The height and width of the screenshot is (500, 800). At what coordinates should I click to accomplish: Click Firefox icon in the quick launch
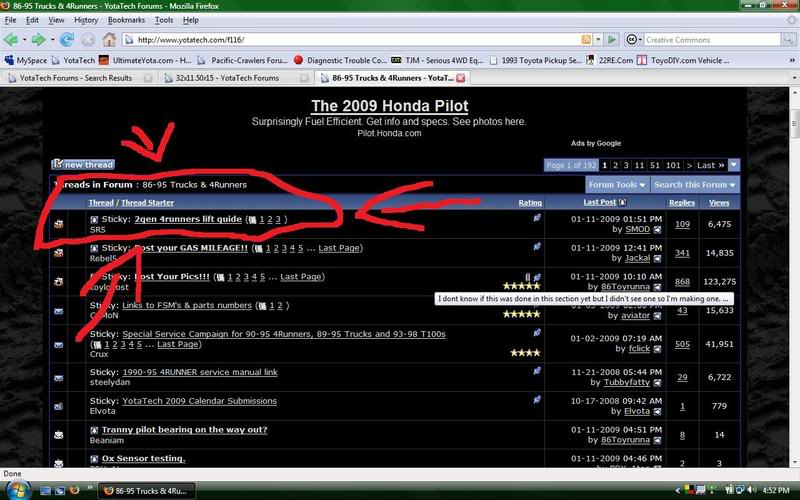74,490
